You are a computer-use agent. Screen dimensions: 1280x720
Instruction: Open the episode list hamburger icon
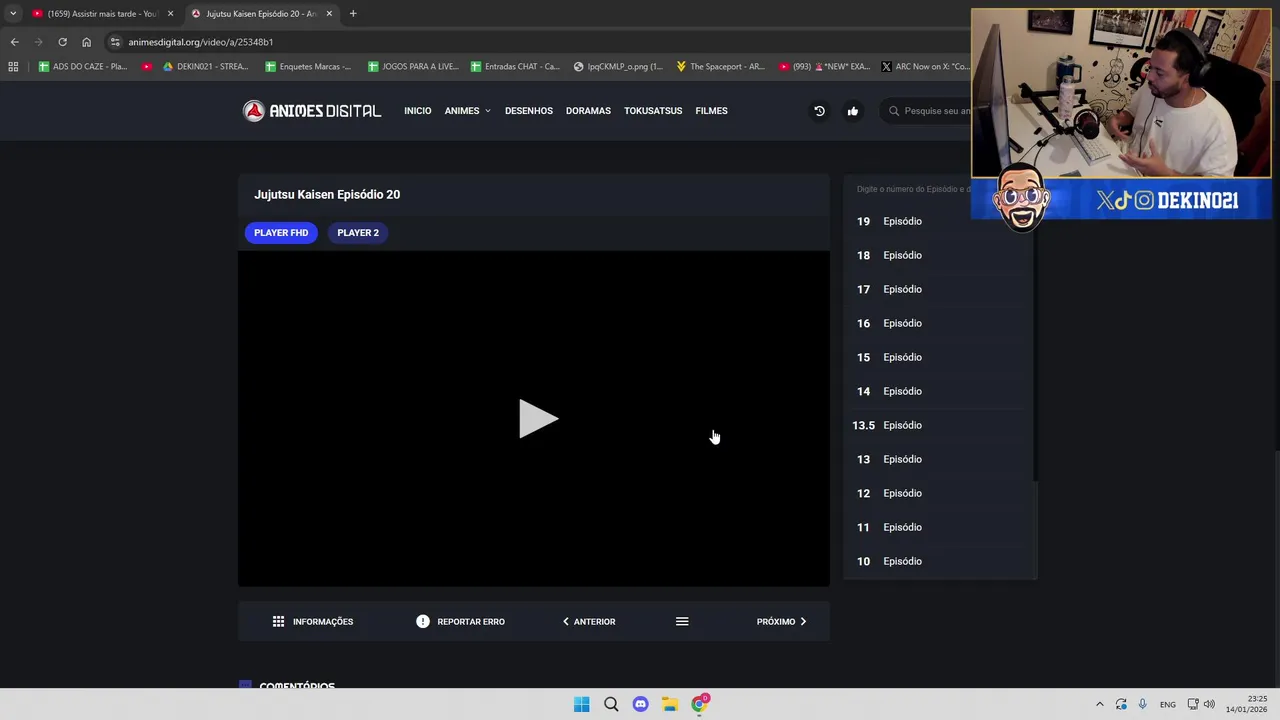point(682,622)
